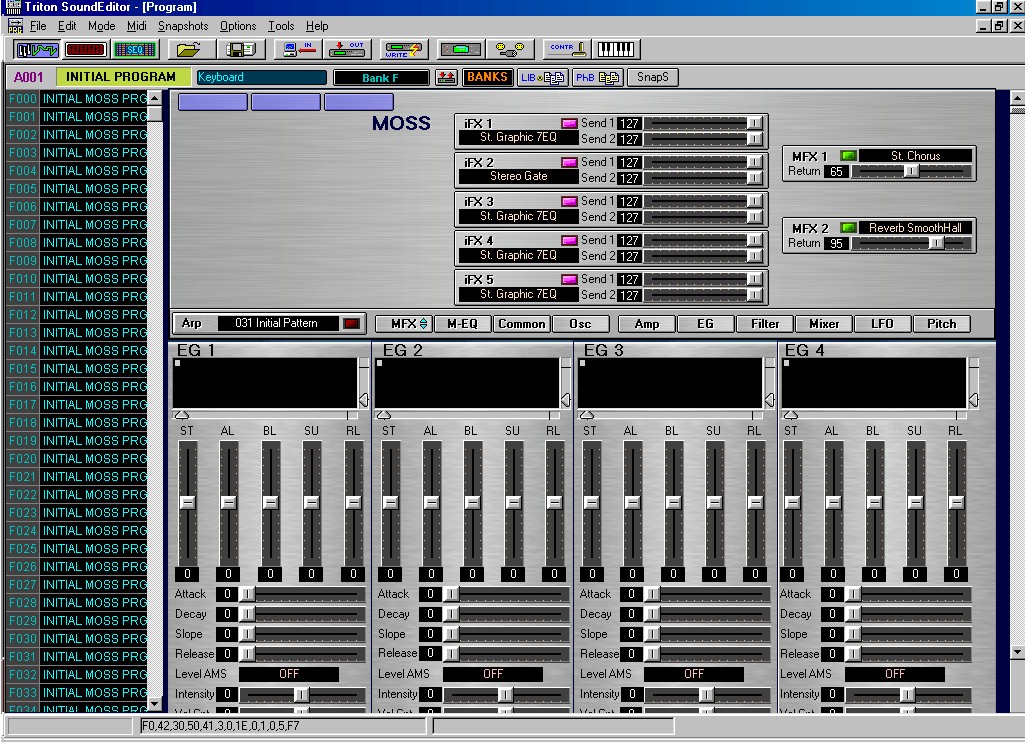
Task: Open the Keyboard category field
Action: (x=261, y=78)
